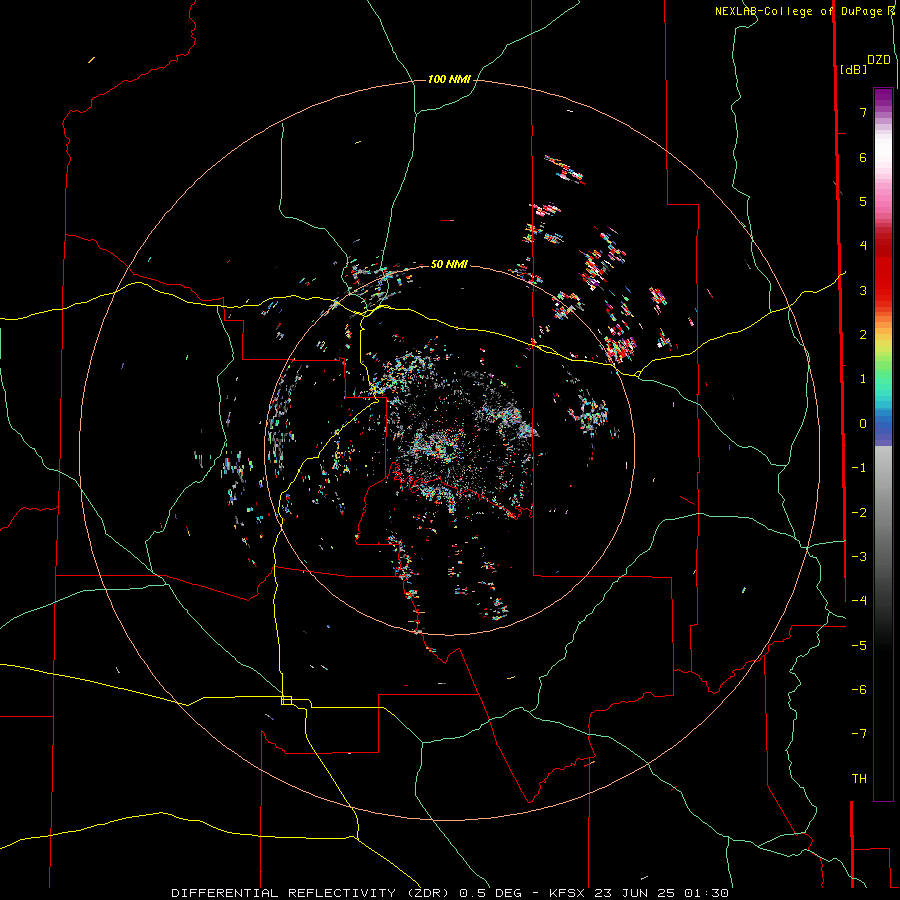
Task: Click the TH threshold label on color scale
Action: [x=859, y=779]
